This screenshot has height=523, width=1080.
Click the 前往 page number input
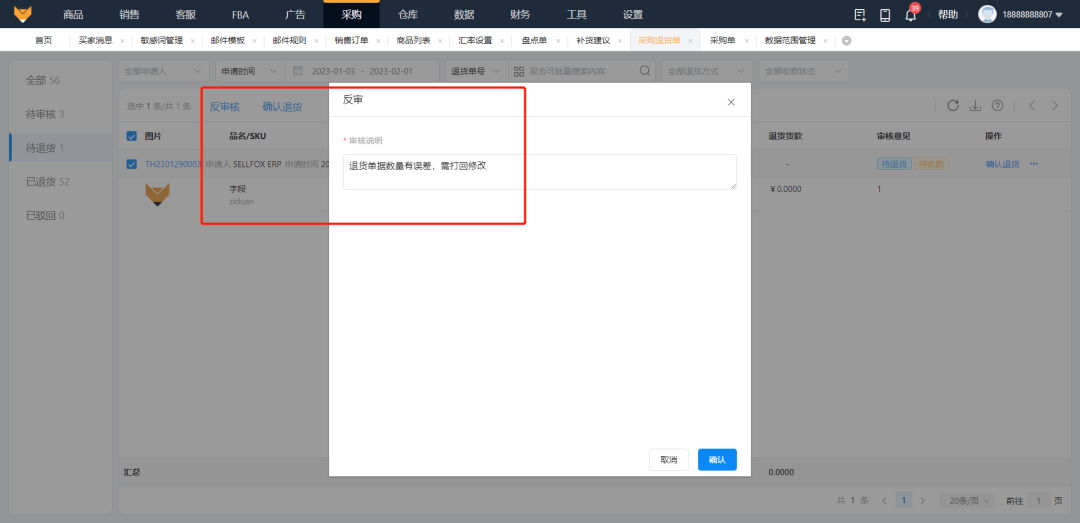click(x=1039, y=500)
